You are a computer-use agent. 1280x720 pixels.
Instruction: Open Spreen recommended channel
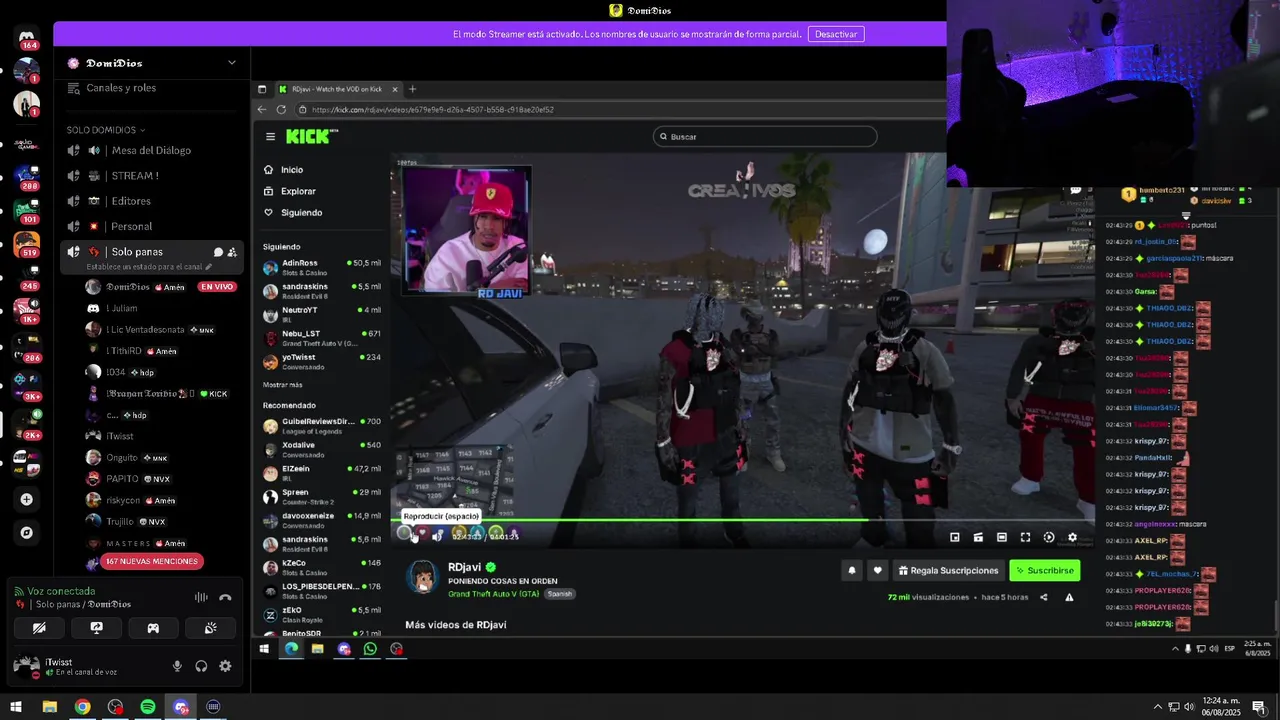[x=322, y=496]
